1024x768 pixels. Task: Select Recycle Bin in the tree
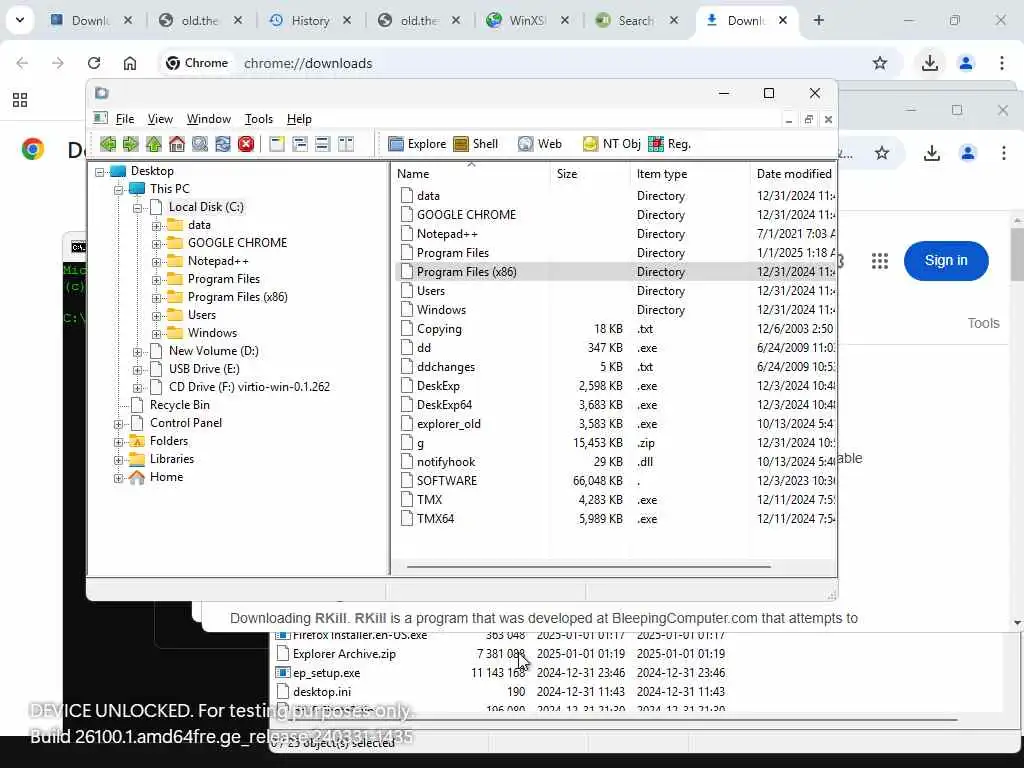coord(180,405)
